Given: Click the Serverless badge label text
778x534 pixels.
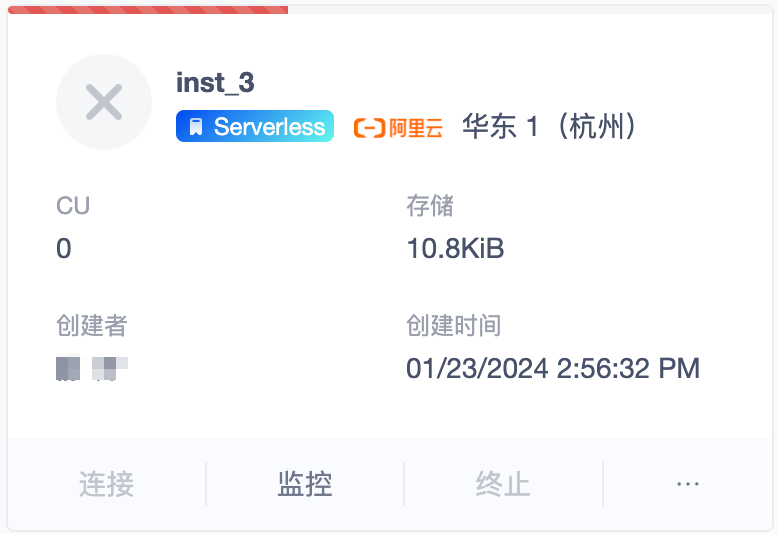Looking at the screenshot, I should [x=269, y=127].
